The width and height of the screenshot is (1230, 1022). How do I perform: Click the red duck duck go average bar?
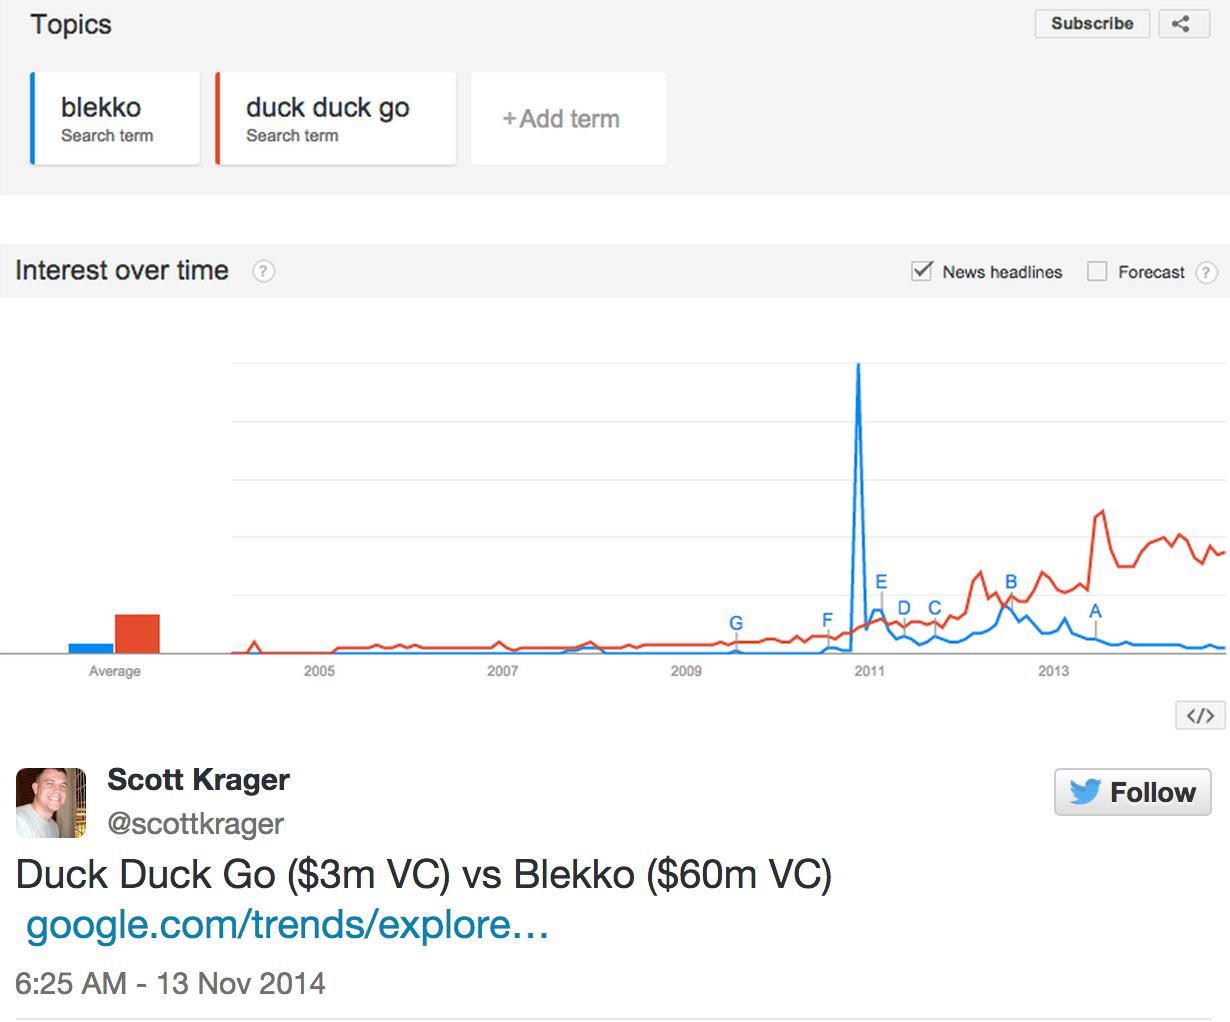137,634
